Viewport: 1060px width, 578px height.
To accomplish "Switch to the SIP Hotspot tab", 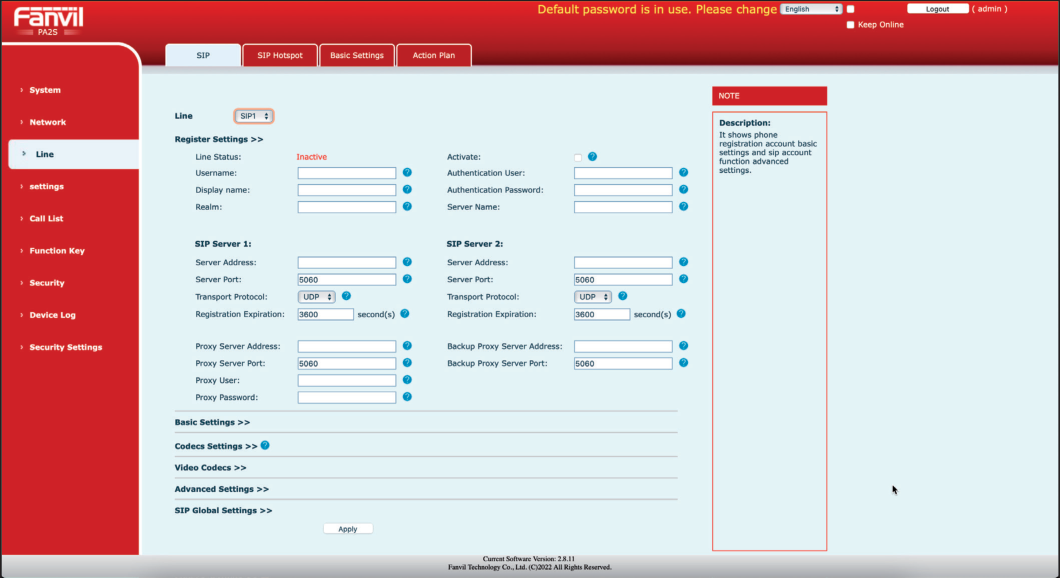I will coord(279,56).
